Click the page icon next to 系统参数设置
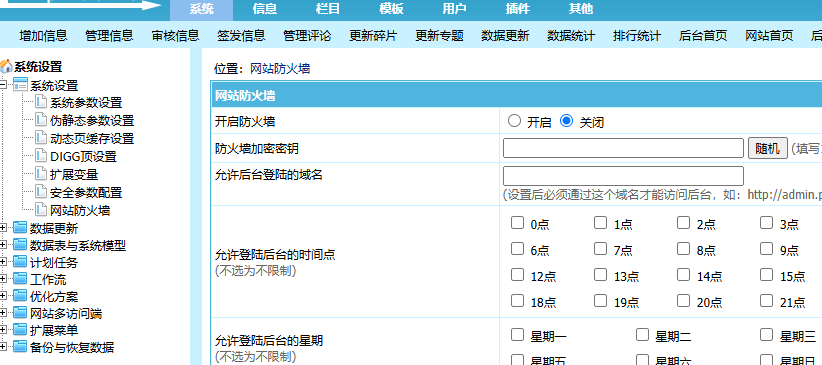Viewport: 822px width, 365px height. (41, 102)
